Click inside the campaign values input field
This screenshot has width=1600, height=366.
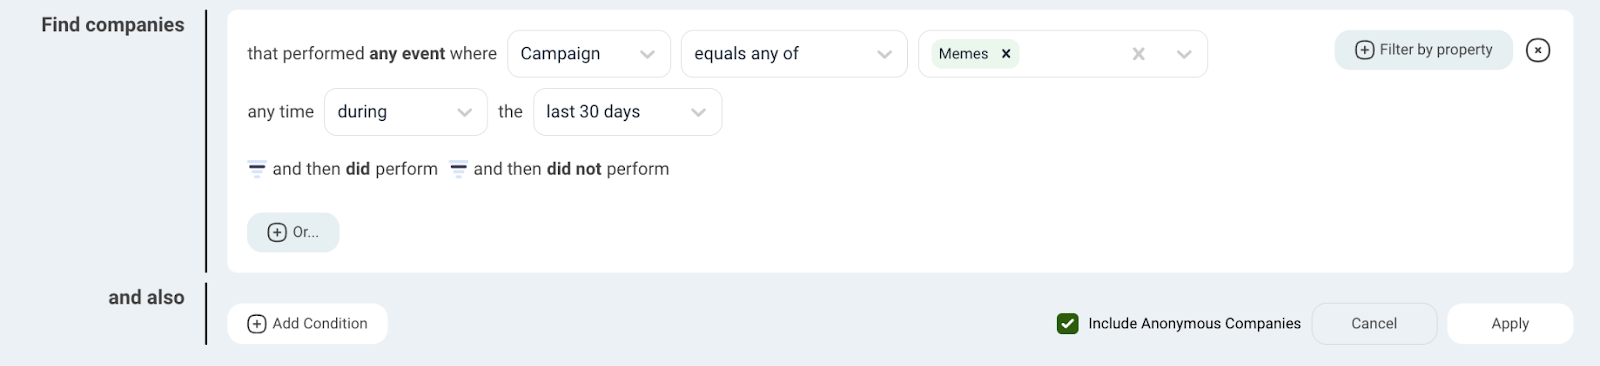1070,54
